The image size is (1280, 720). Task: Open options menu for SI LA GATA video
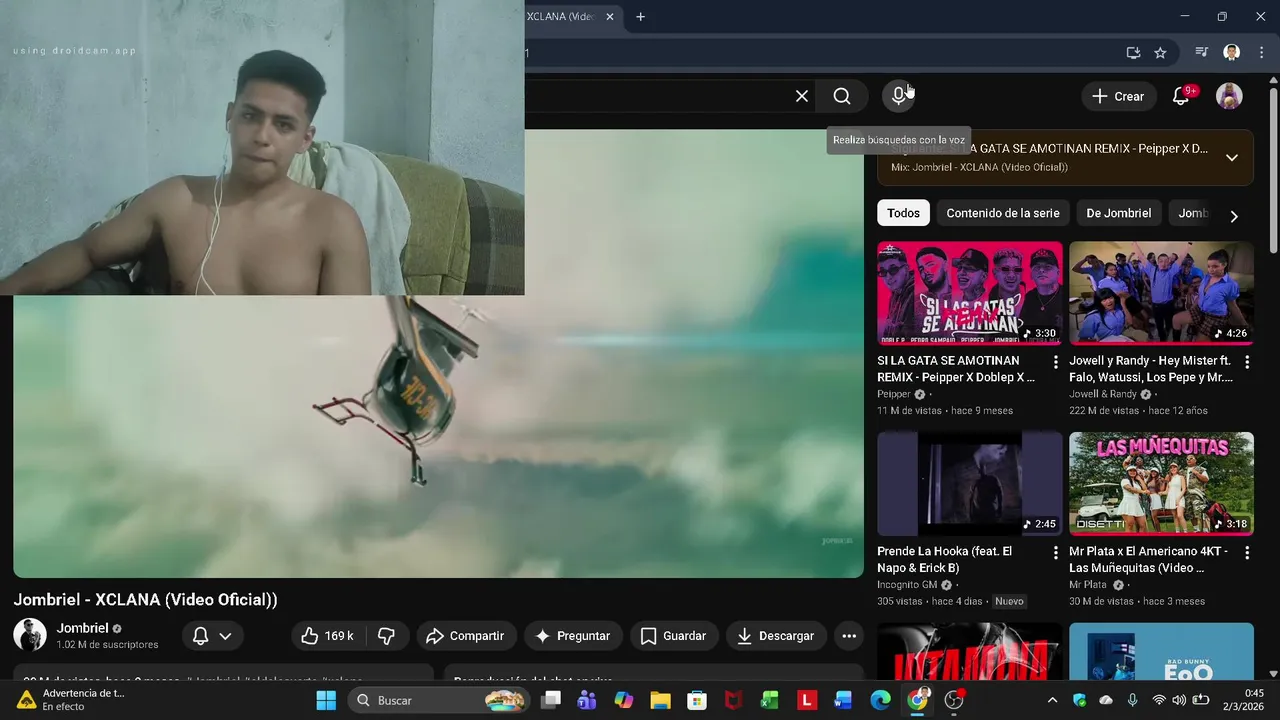1055,362
